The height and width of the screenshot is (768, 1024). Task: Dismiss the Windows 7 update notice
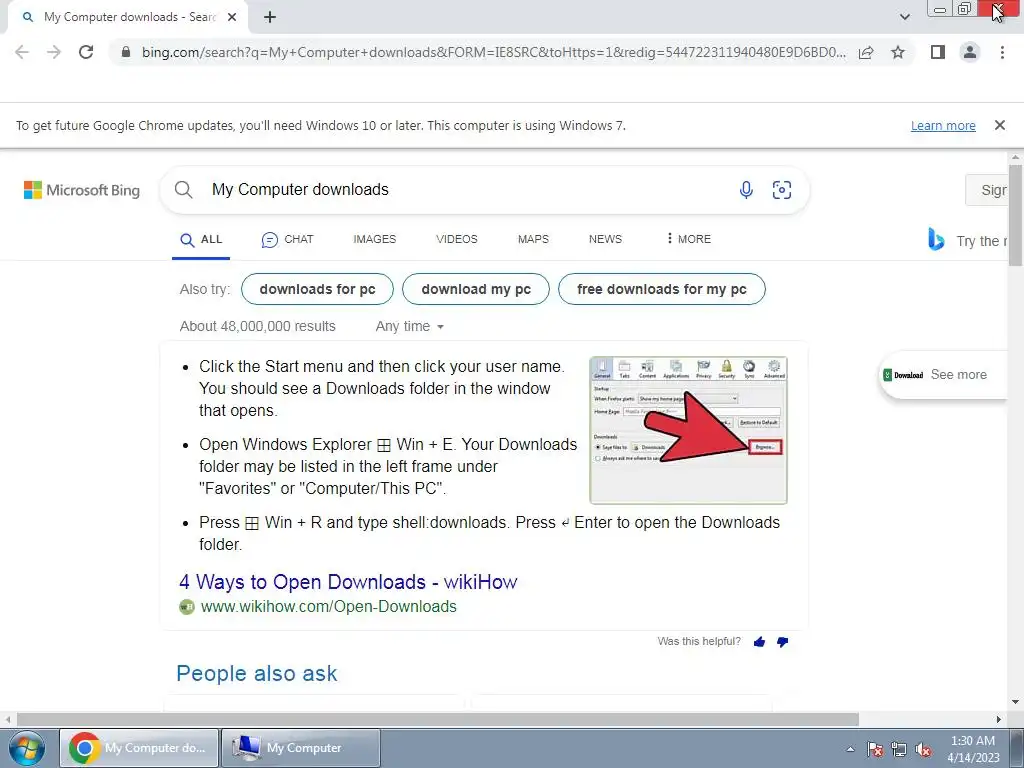point(999,125)
